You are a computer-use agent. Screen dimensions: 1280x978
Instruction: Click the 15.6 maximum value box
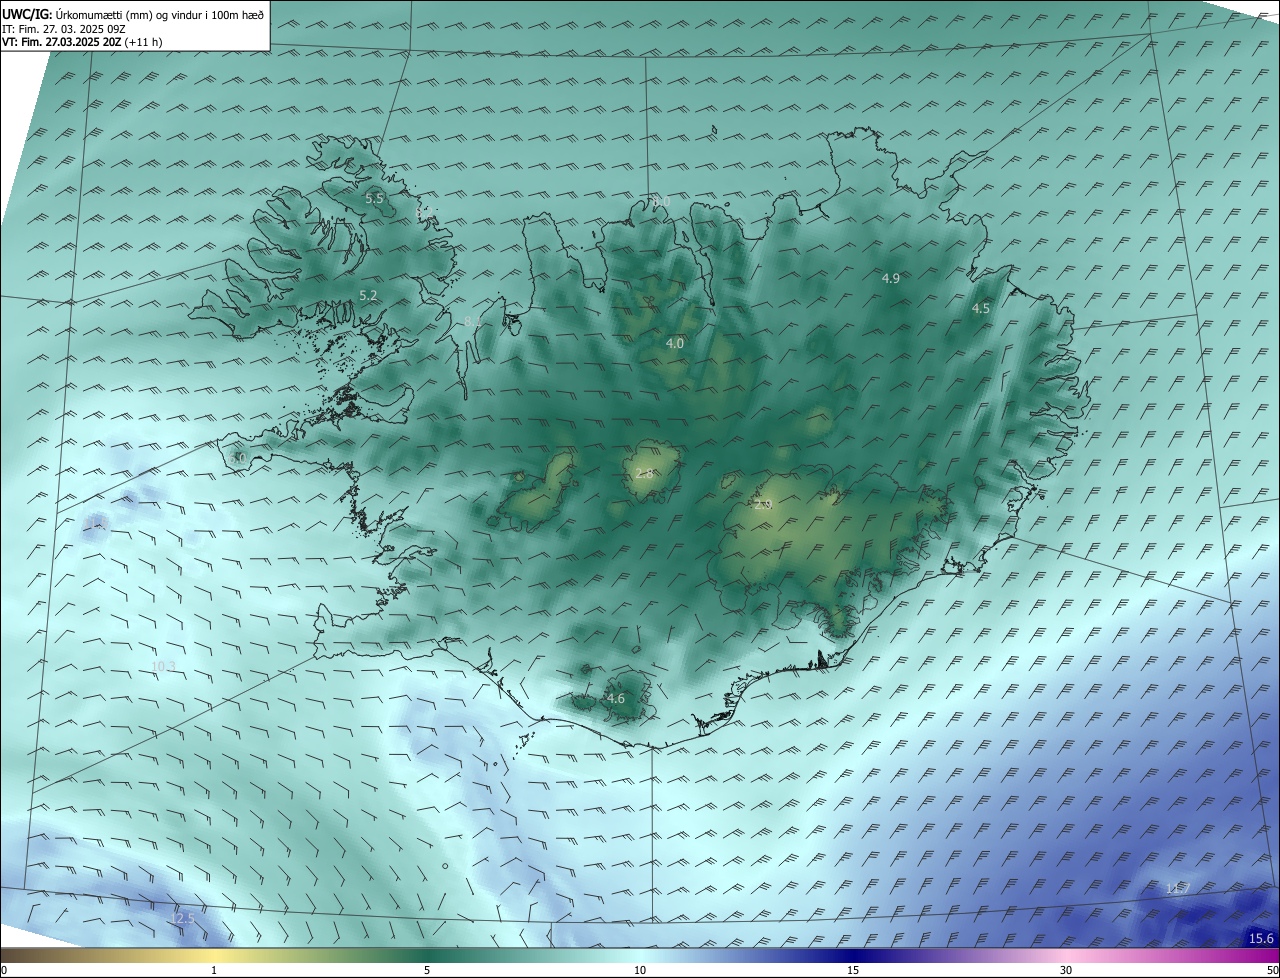[x=1262, y=937]
